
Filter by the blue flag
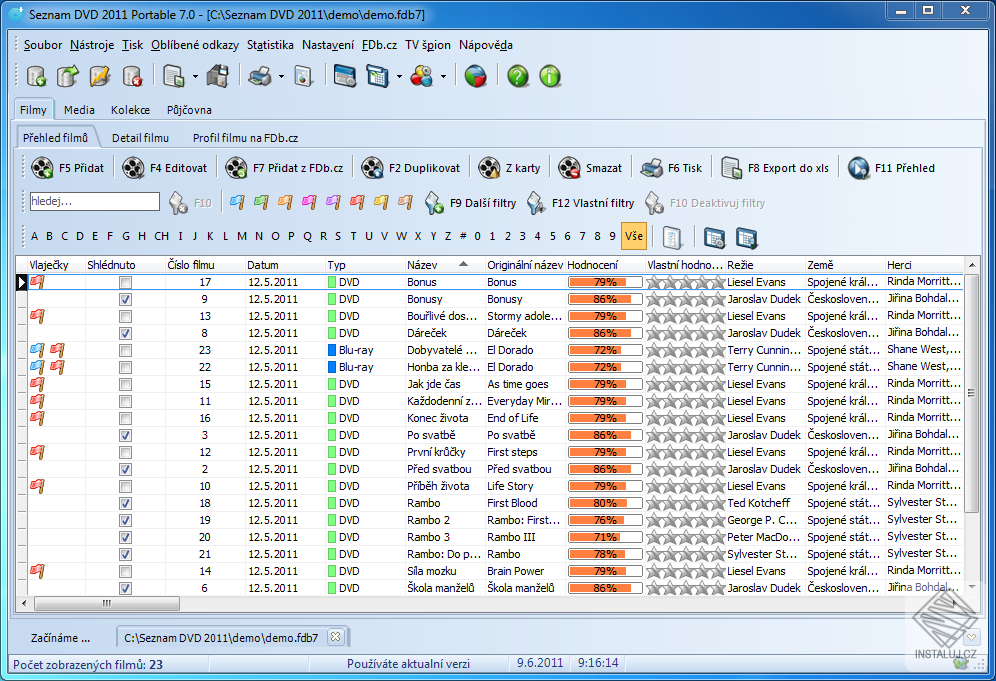237,203
